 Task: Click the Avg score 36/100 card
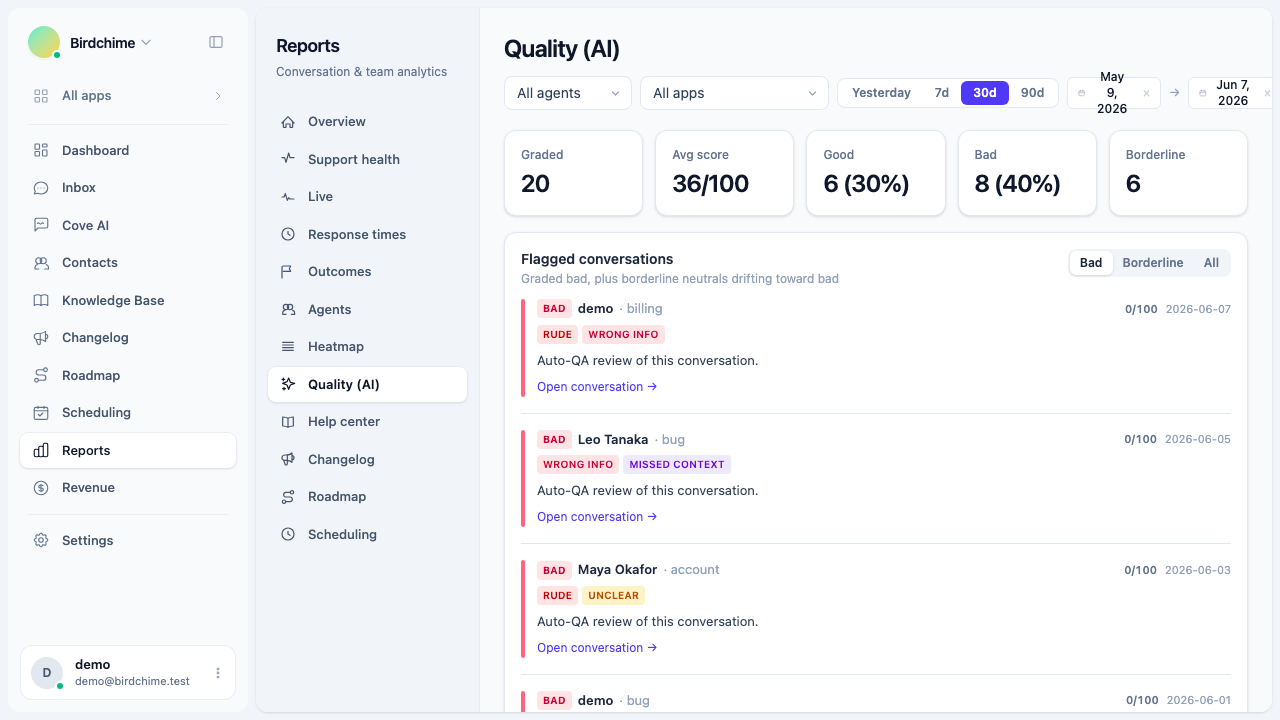click(x=724, y=173)
